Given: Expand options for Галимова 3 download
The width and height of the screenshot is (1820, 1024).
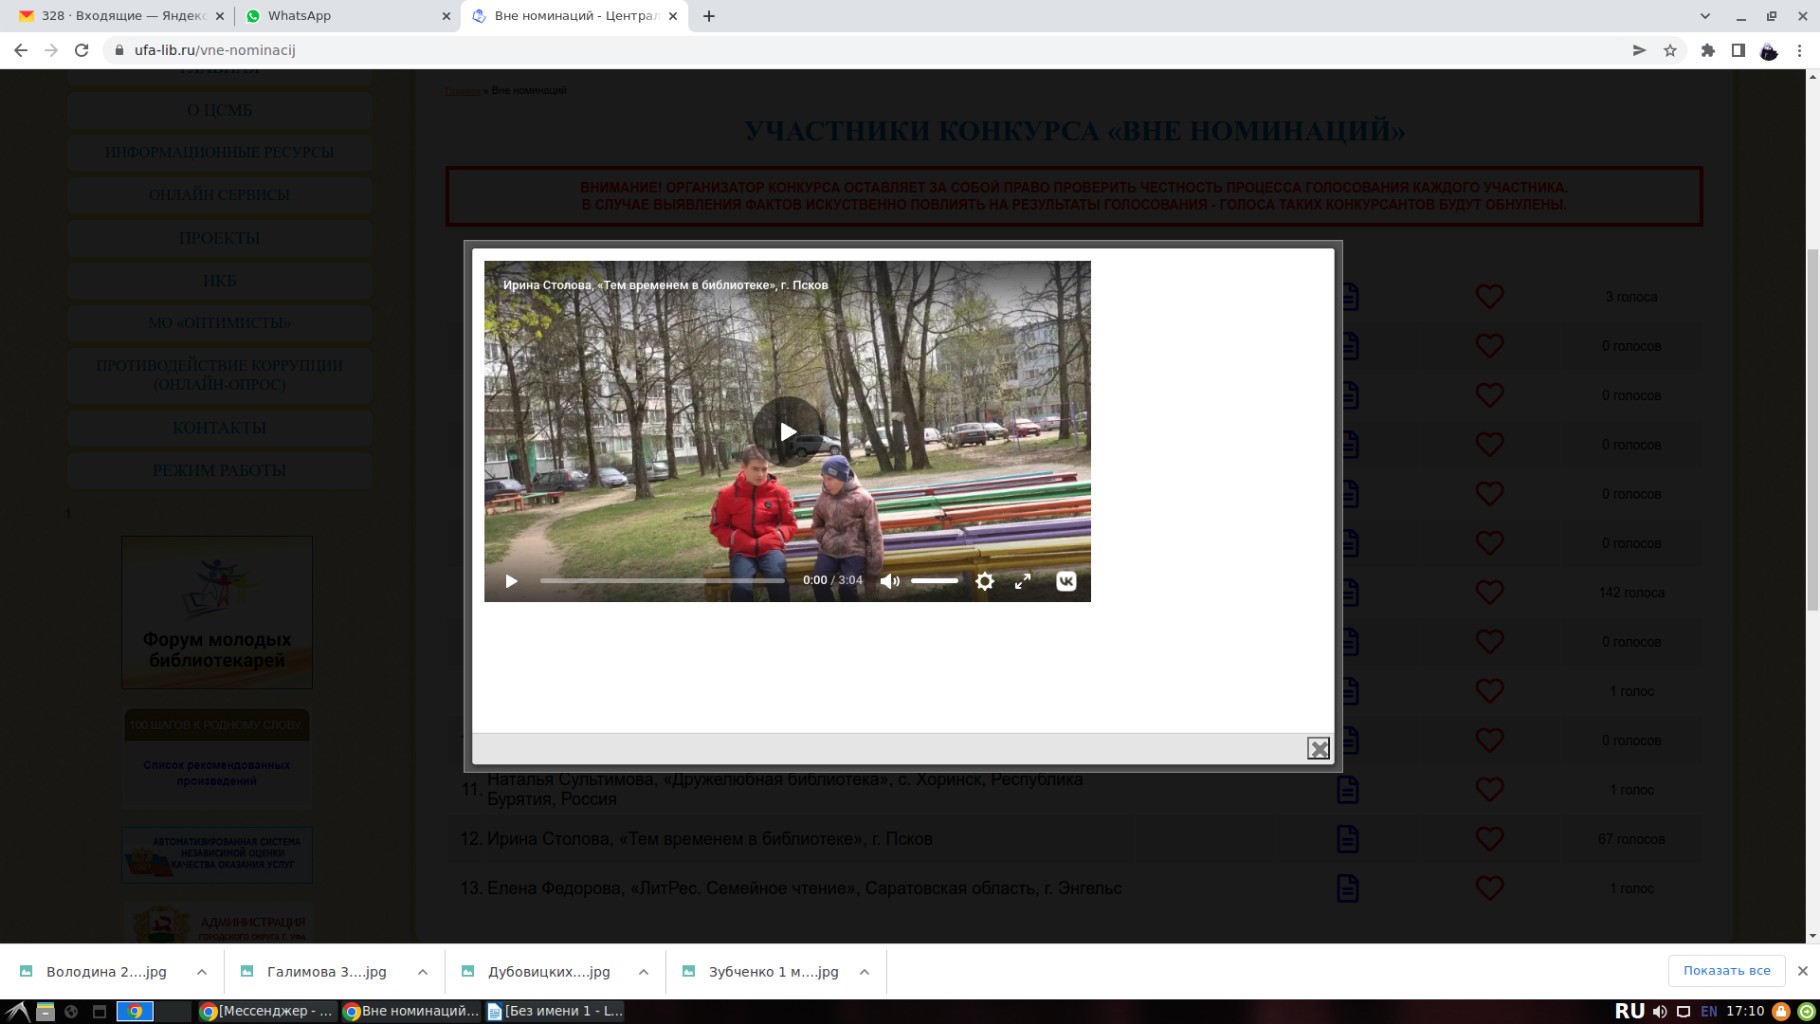Looking at the screenshot, I should tap(423, 971).
